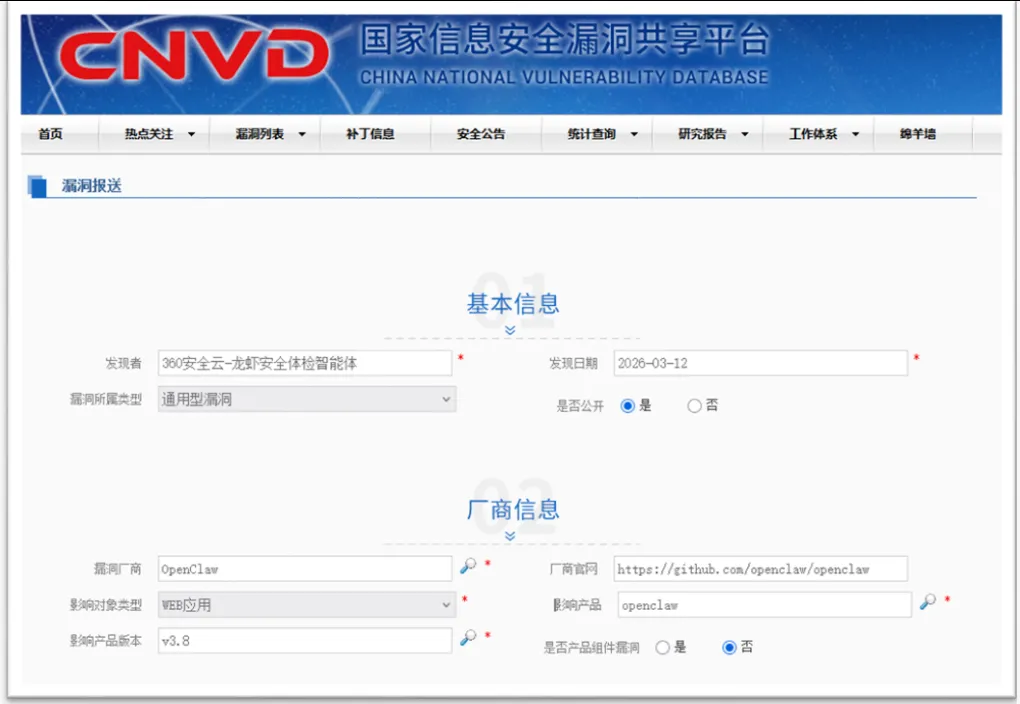Select 是 for 是否公开
Screen dimensions: 1020x704
click(627, 406)
